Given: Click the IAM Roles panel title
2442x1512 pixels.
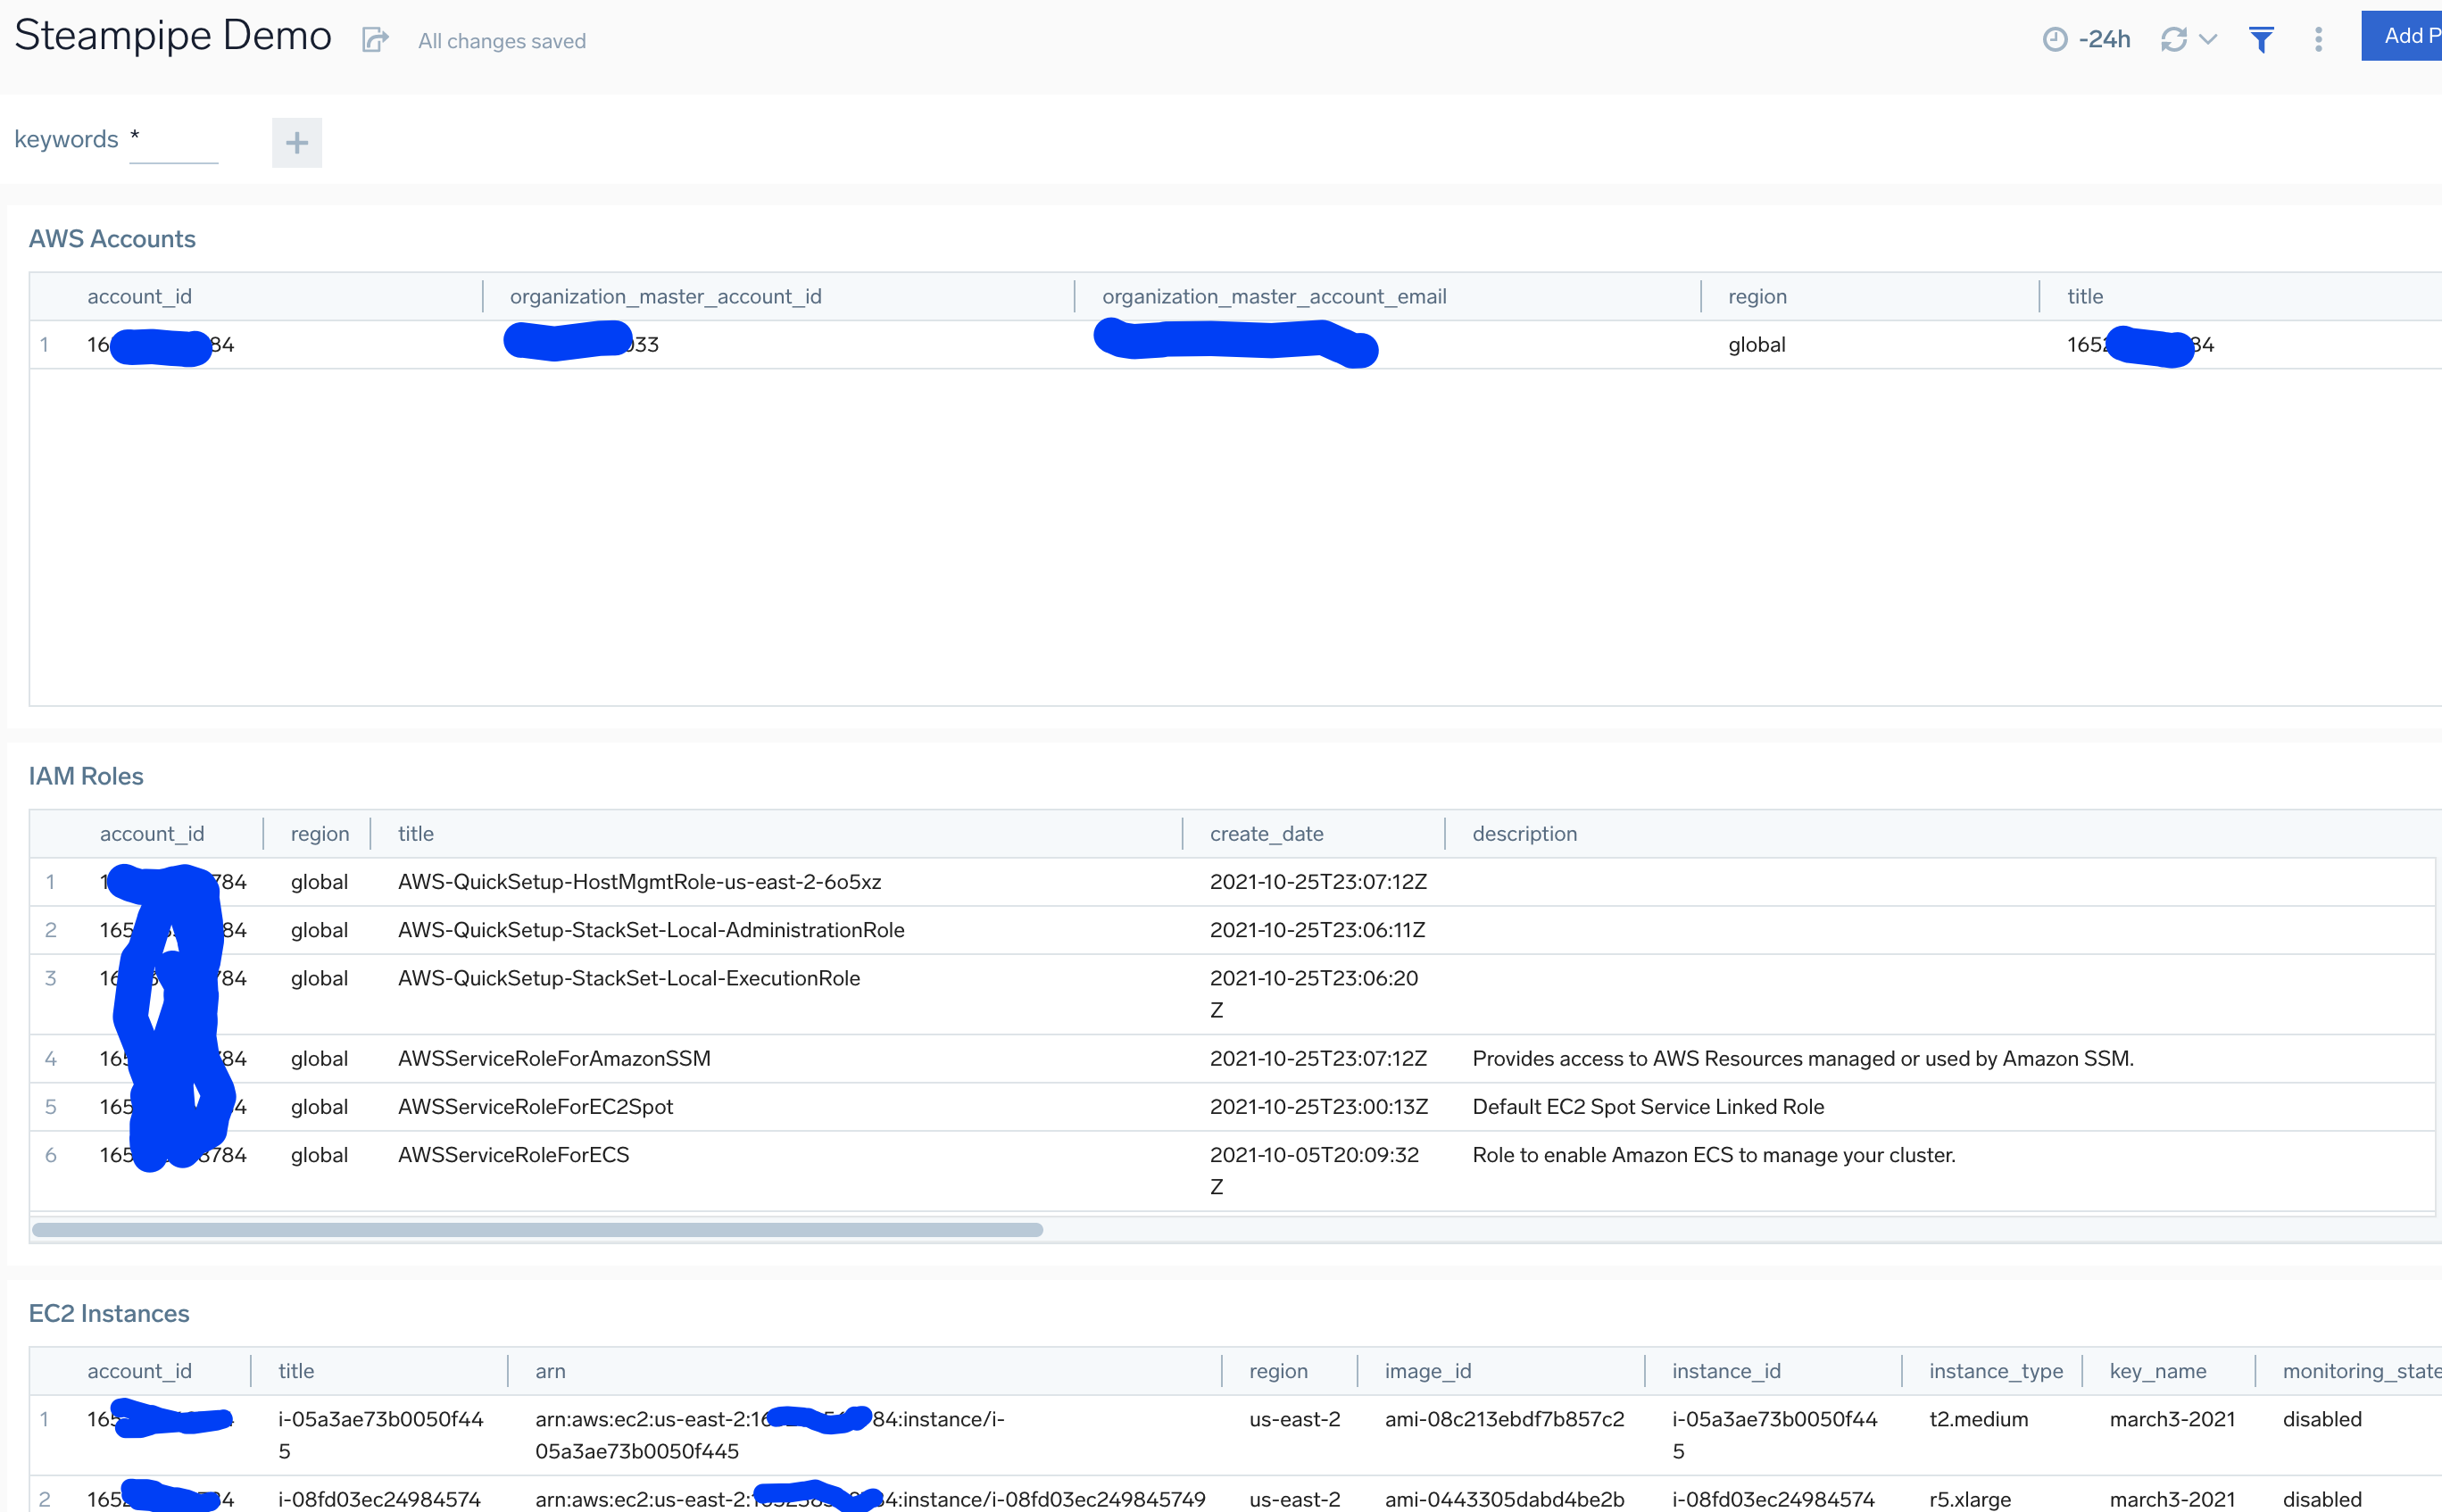Looking at the screenshot, I should point(86,776).
